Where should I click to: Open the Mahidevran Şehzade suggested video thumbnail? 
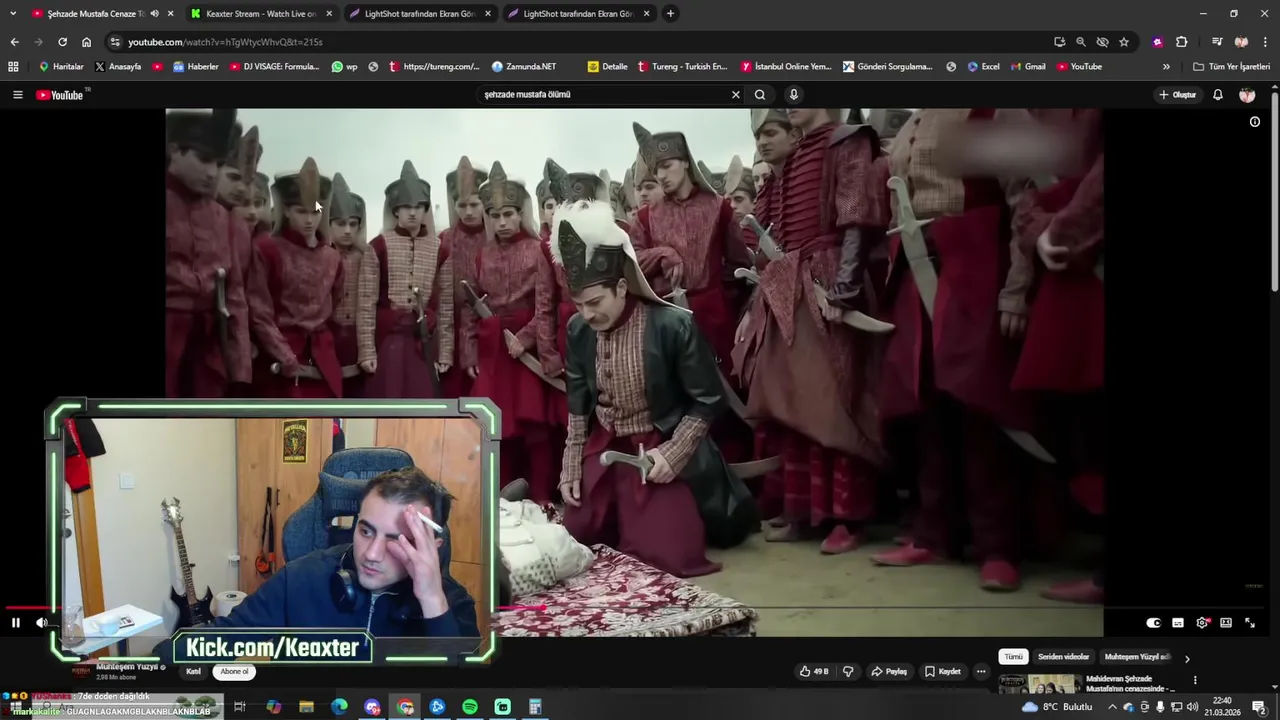click(1040, 684)
